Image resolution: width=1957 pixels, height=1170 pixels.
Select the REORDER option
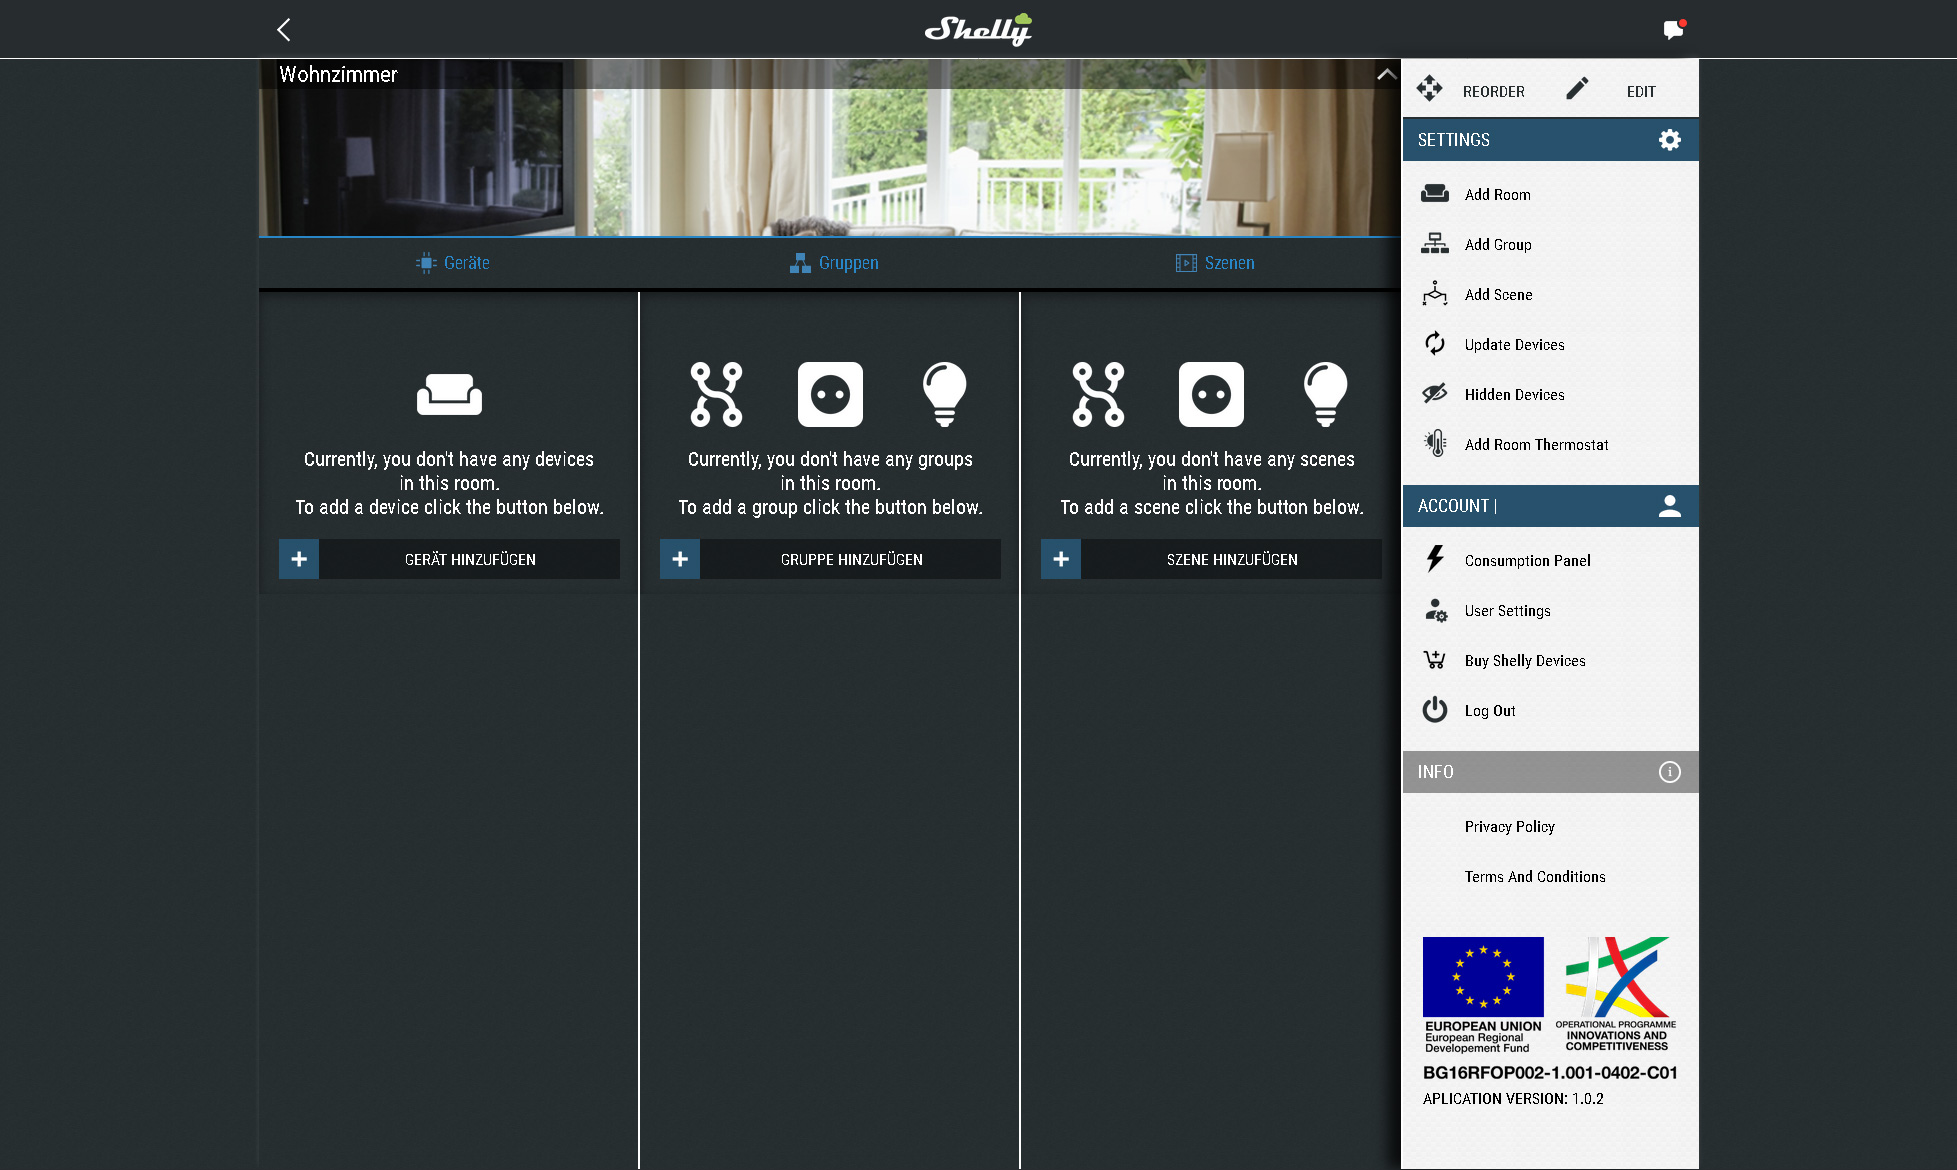(1493, 91)
